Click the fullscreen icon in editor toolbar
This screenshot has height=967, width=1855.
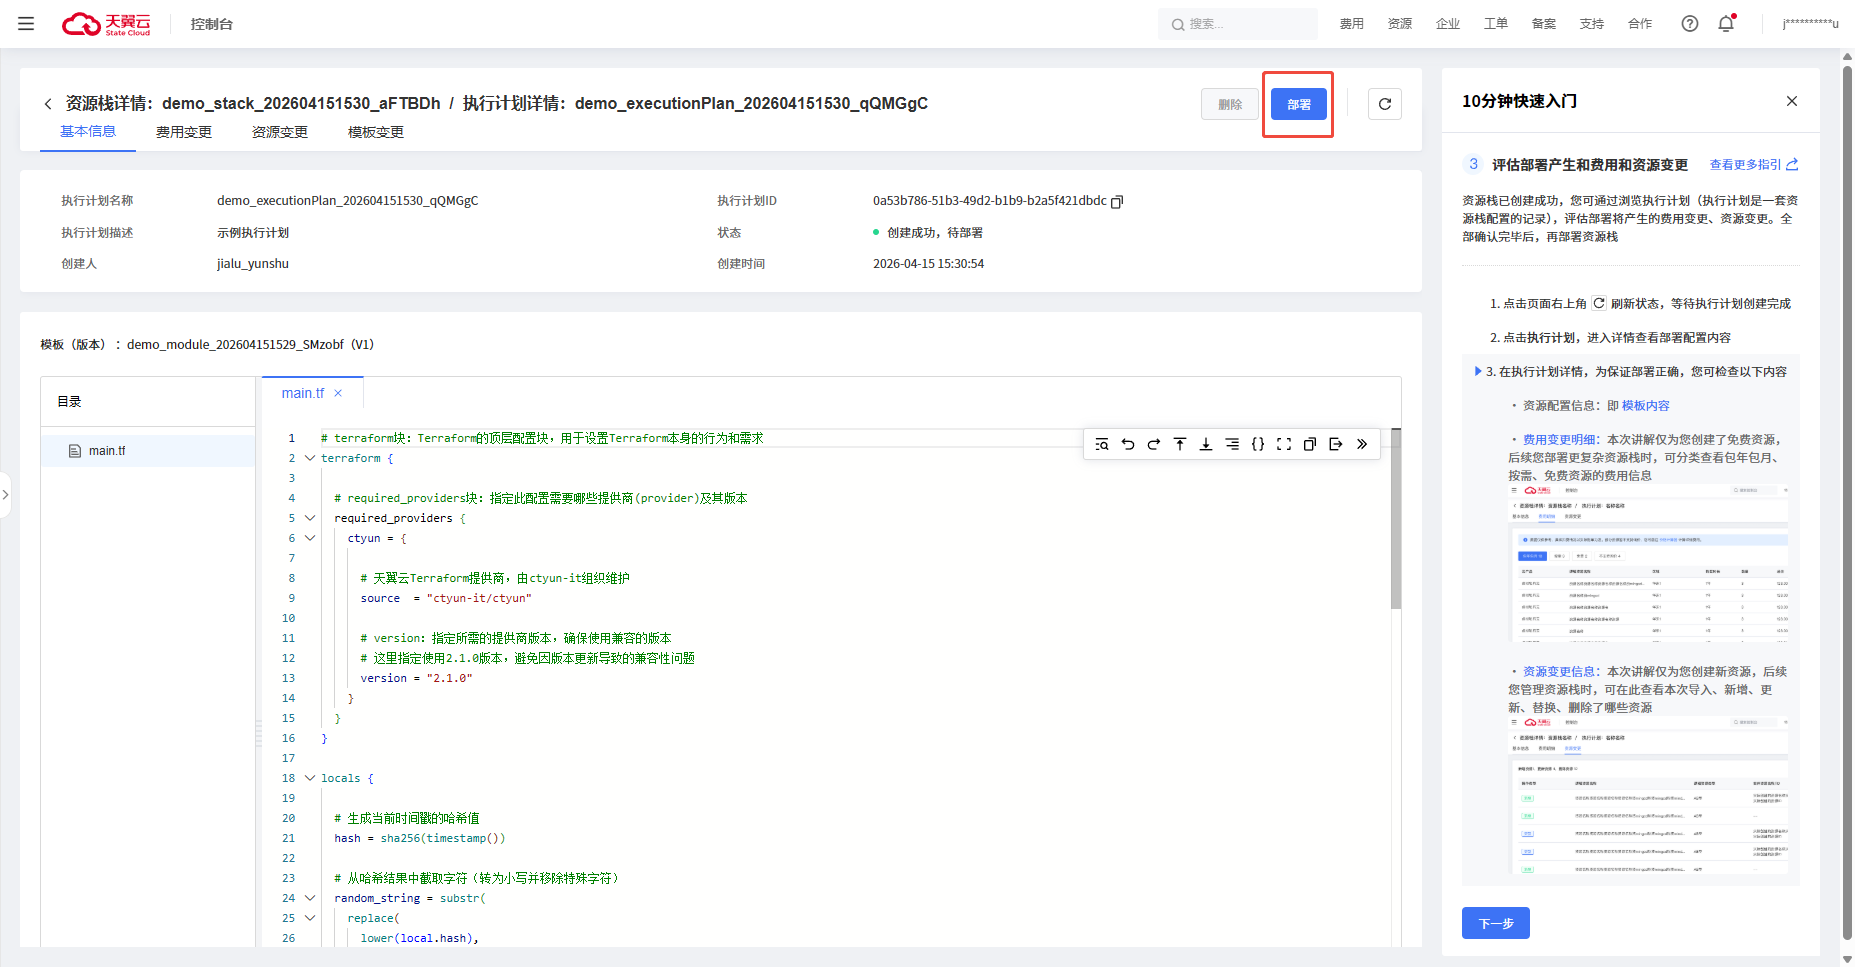click(1284, 444)
